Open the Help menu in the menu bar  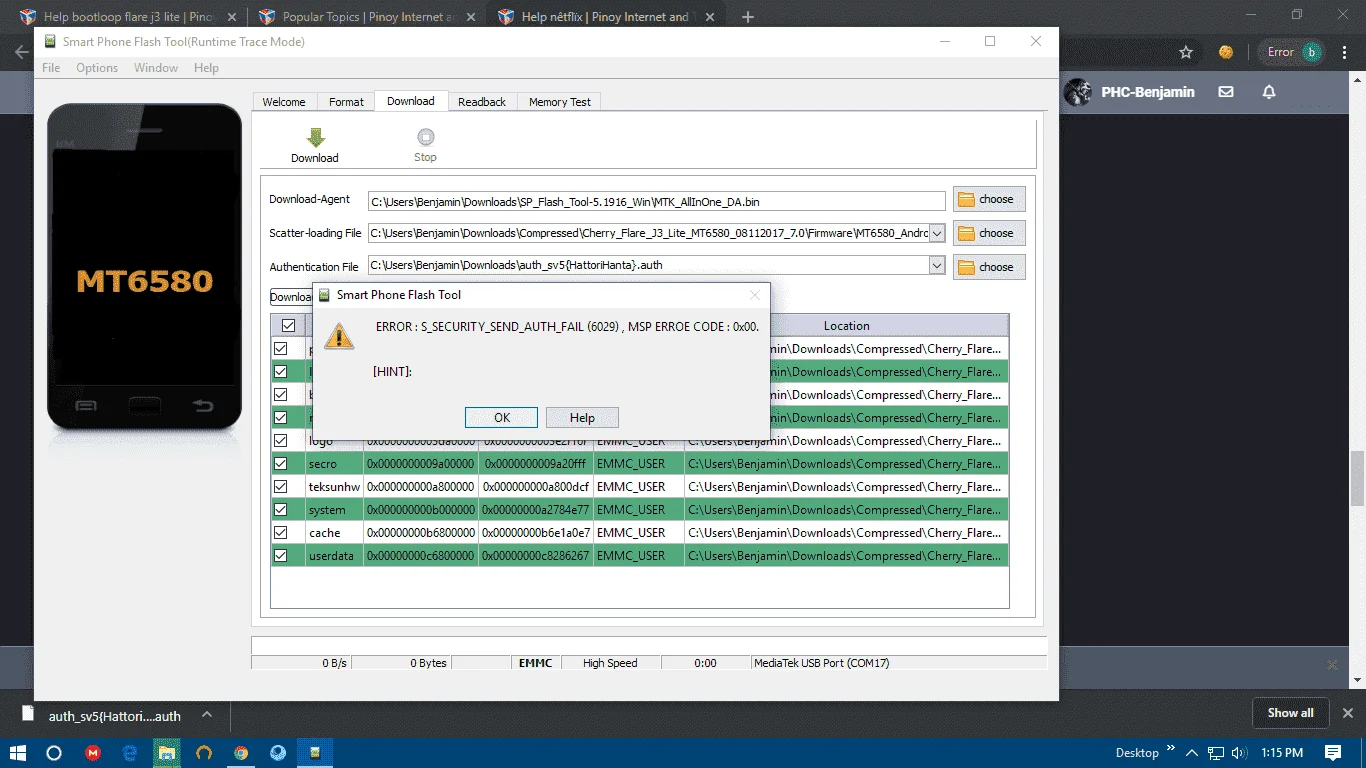[206, 68]
